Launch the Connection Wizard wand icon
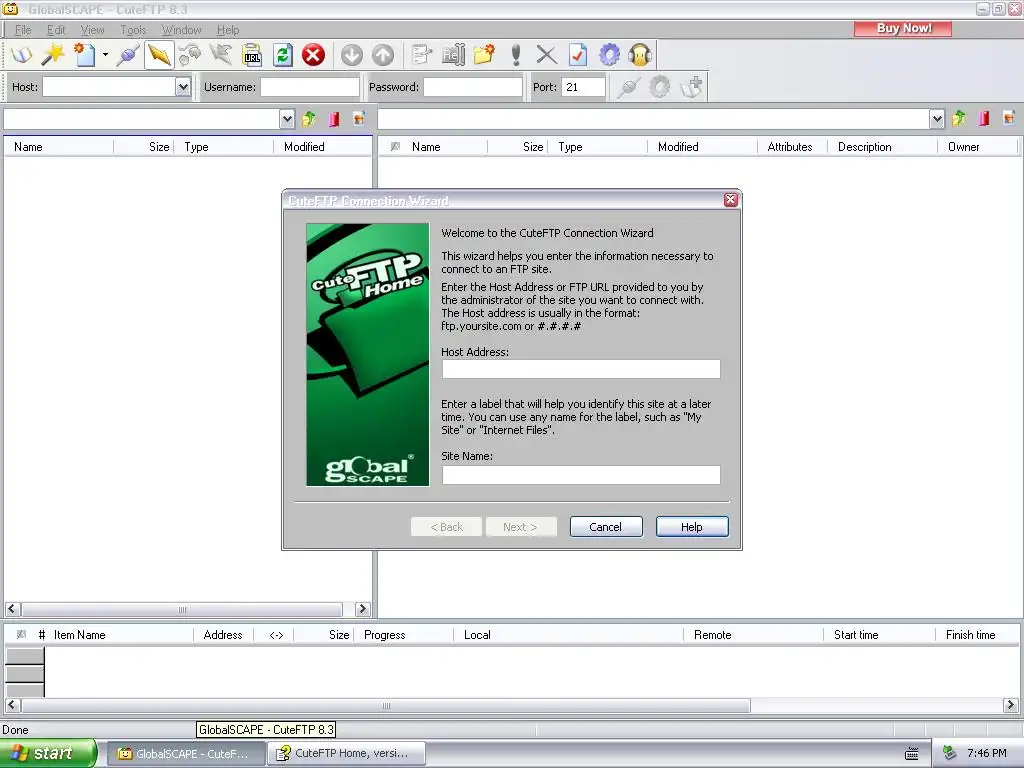The image size is (1024, 768). 53,55
